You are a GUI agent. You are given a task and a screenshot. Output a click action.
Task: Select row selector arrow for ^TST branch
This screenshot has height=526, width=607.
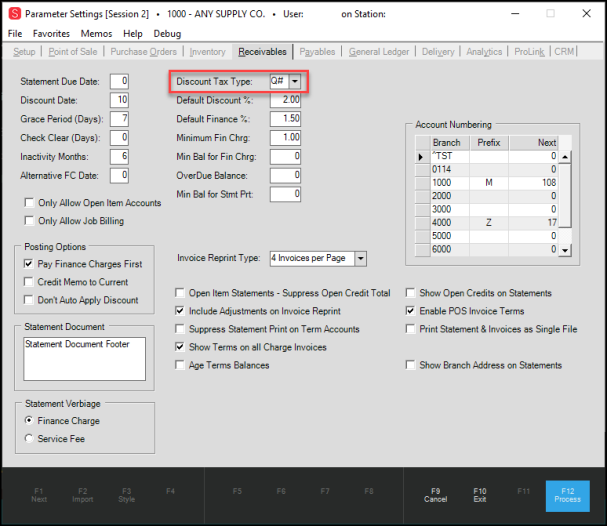[422, 157]
